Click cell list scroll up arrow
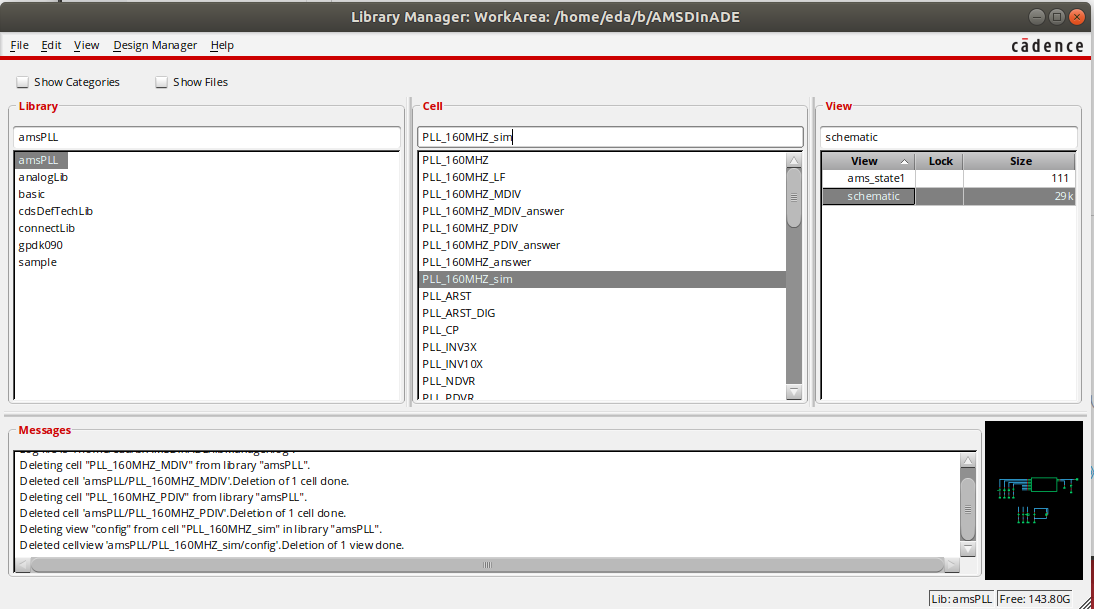The height and width of the screenshot is (609, 1094). (794, 160)
